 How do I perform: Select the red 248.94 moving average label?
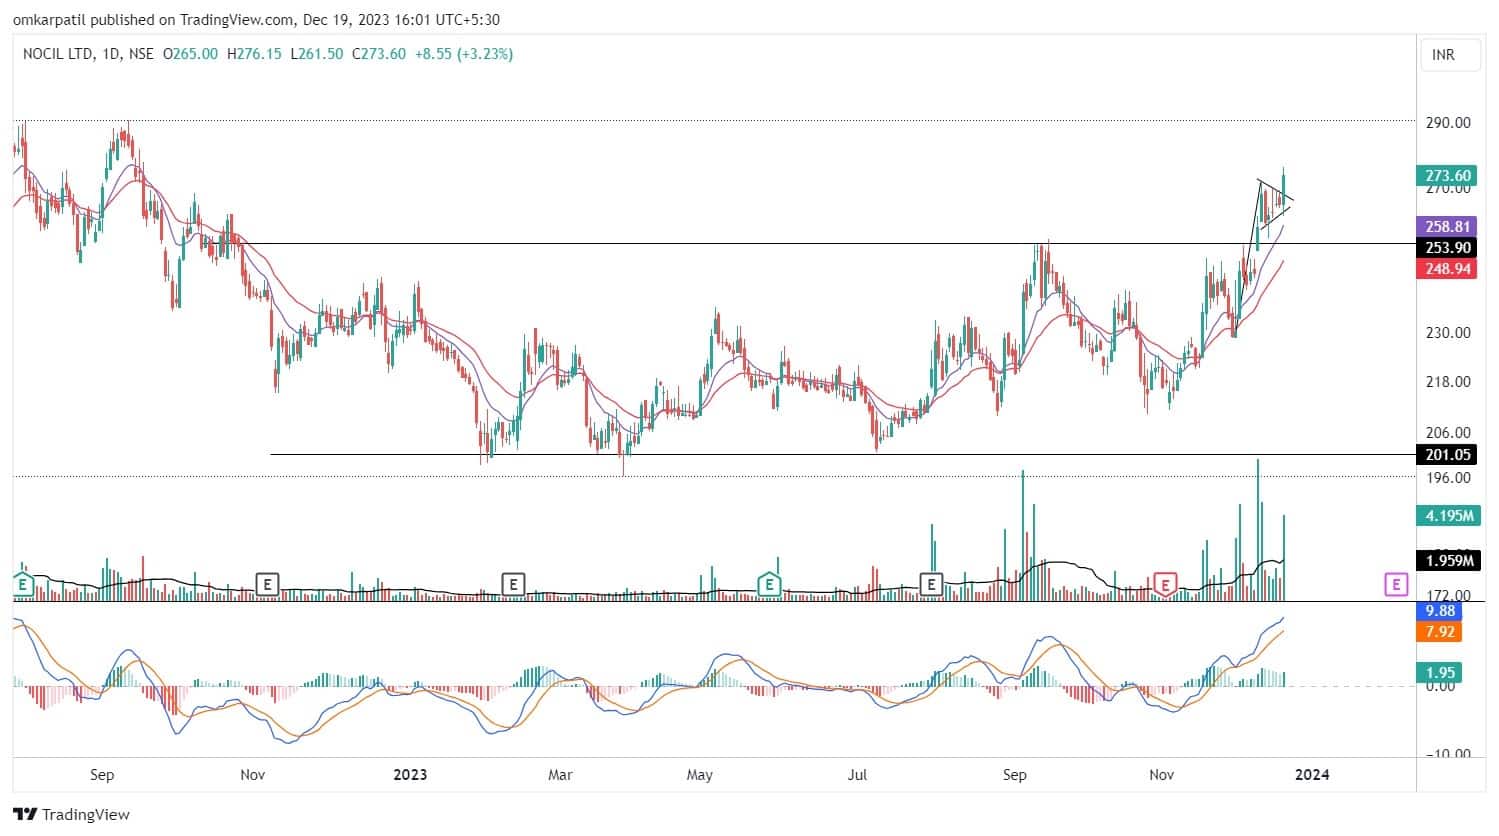1448,268
